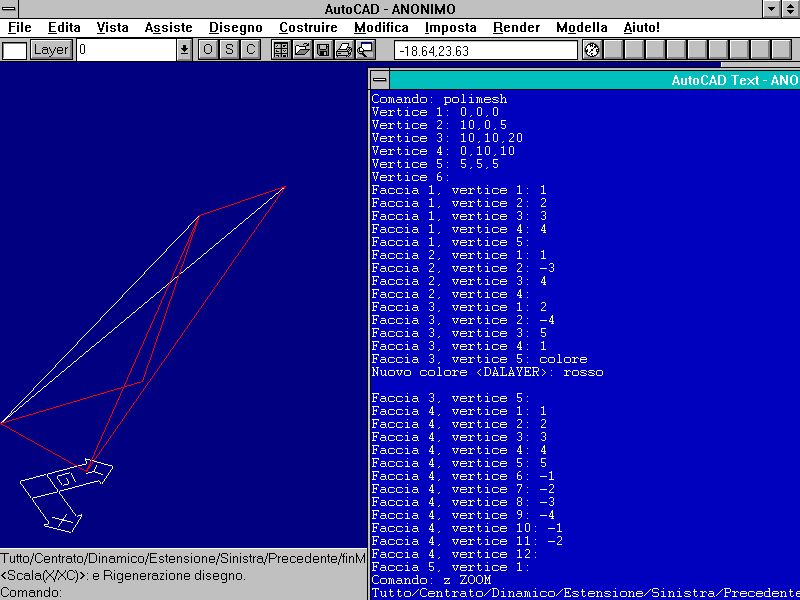Toggle the C button in the toolbar
This screenshot has height=600, width=800.
[x=251, y=49]
